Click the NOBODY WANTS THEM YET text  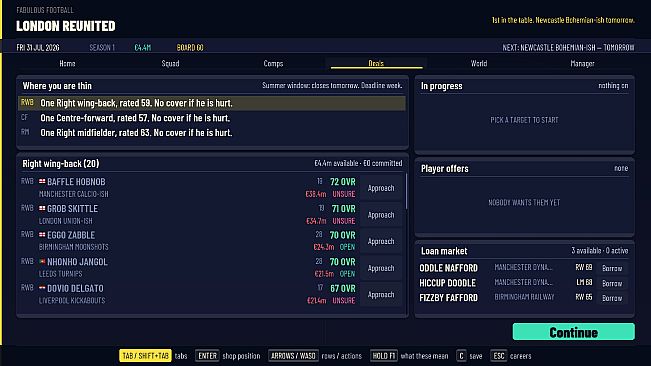(524, 203)
